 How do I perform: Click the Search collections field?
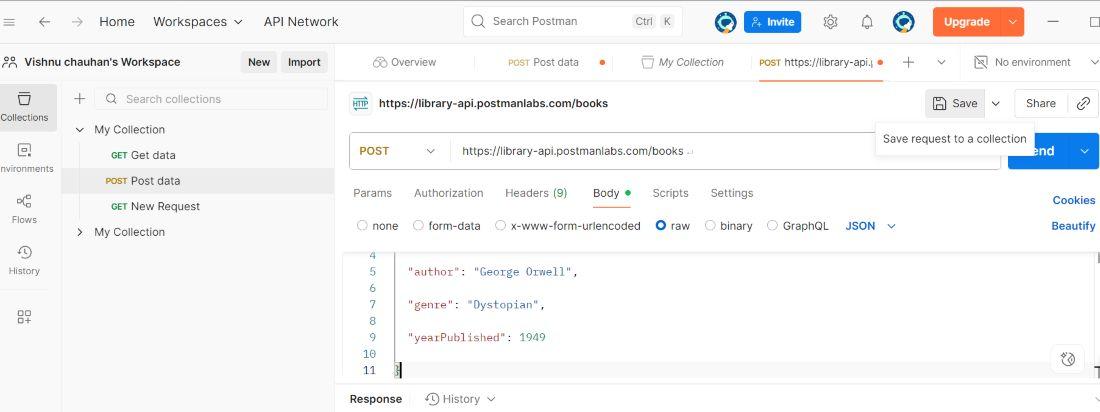pyautogui.click(x=220, y=99)
